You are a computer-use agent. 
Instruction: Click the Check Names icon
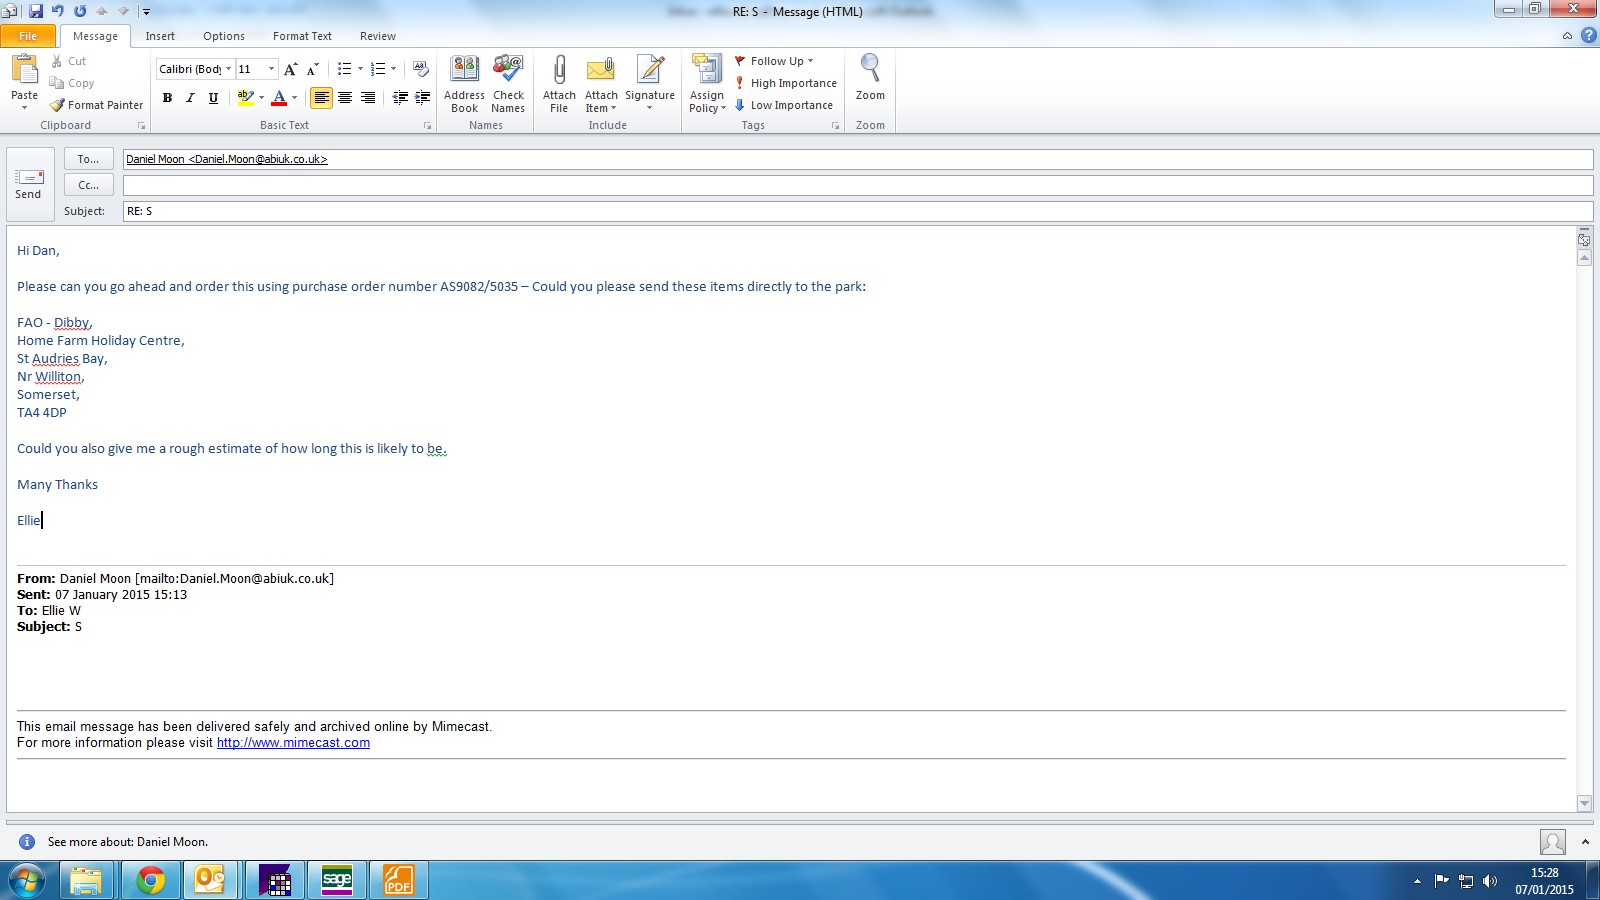[x=508, y=84]
